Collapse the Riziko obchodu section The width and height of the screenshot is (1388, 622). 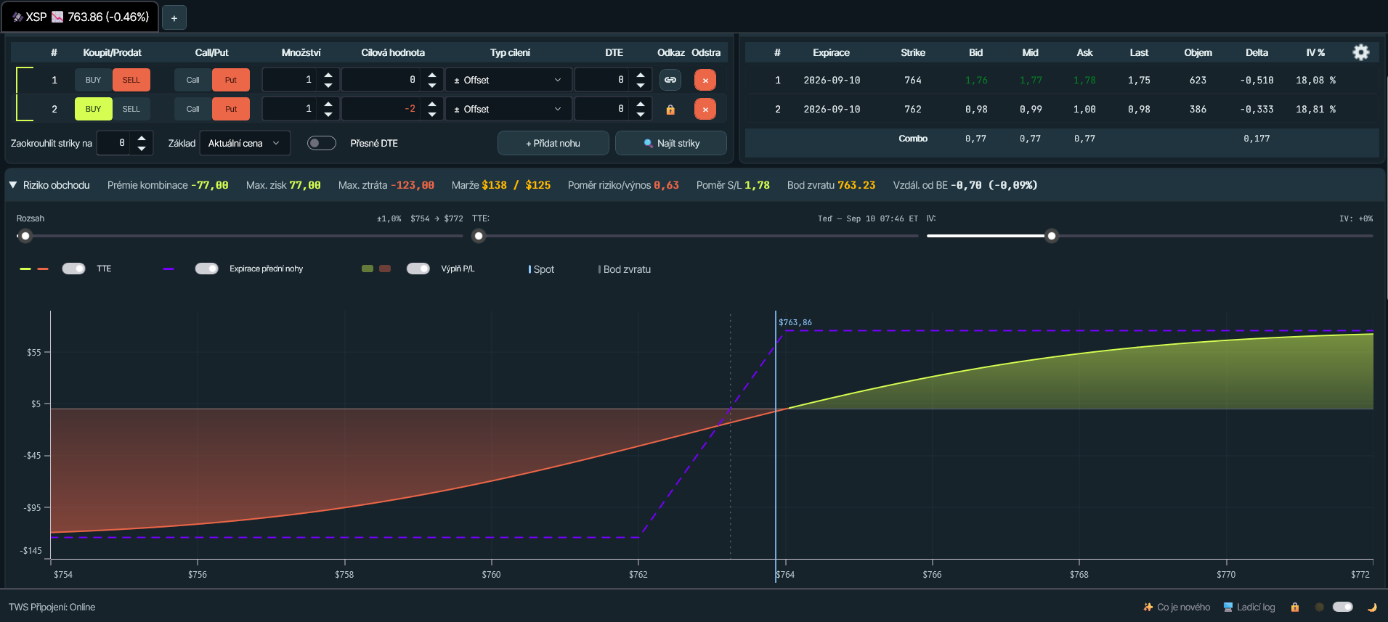[x=13, y=185]
